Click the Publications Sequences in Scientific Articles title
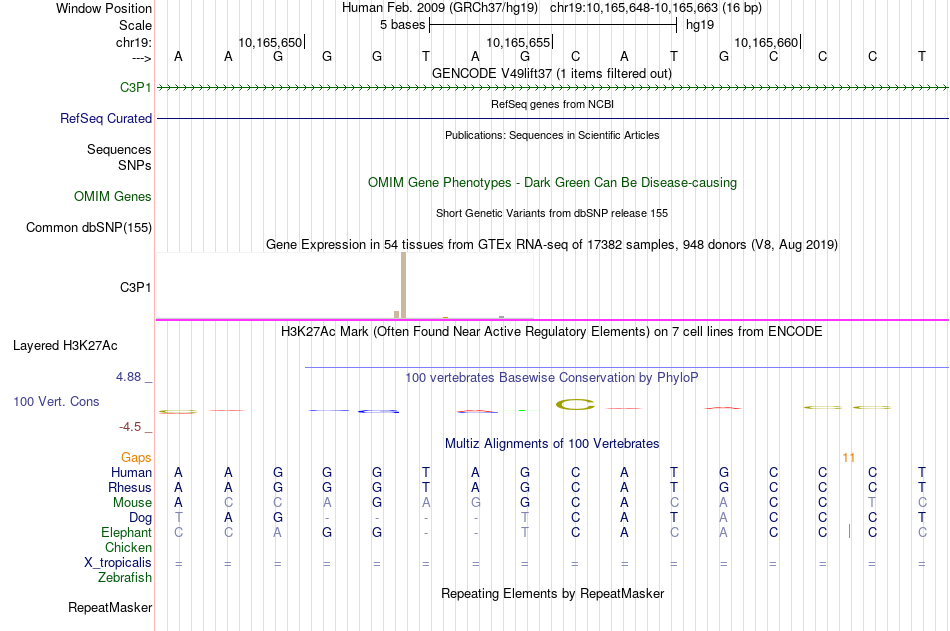The height and width of the screenshot is (631, 950). pos(552,135)
